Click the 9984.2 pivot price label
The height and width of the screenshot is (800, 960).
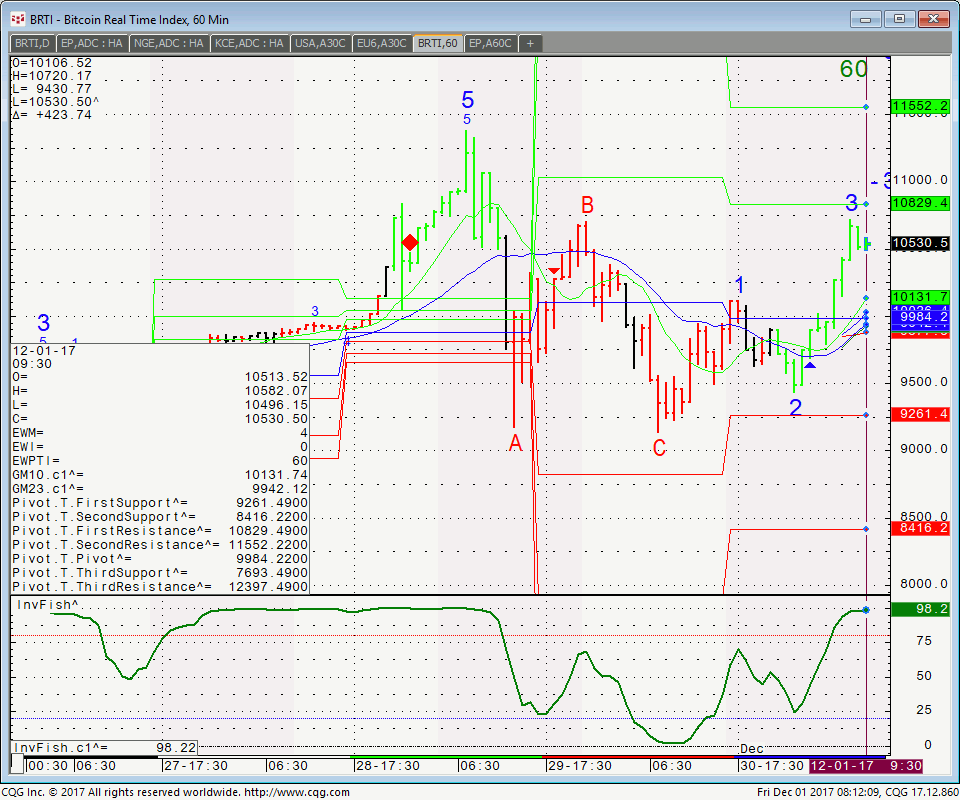[x=921, y=316]
